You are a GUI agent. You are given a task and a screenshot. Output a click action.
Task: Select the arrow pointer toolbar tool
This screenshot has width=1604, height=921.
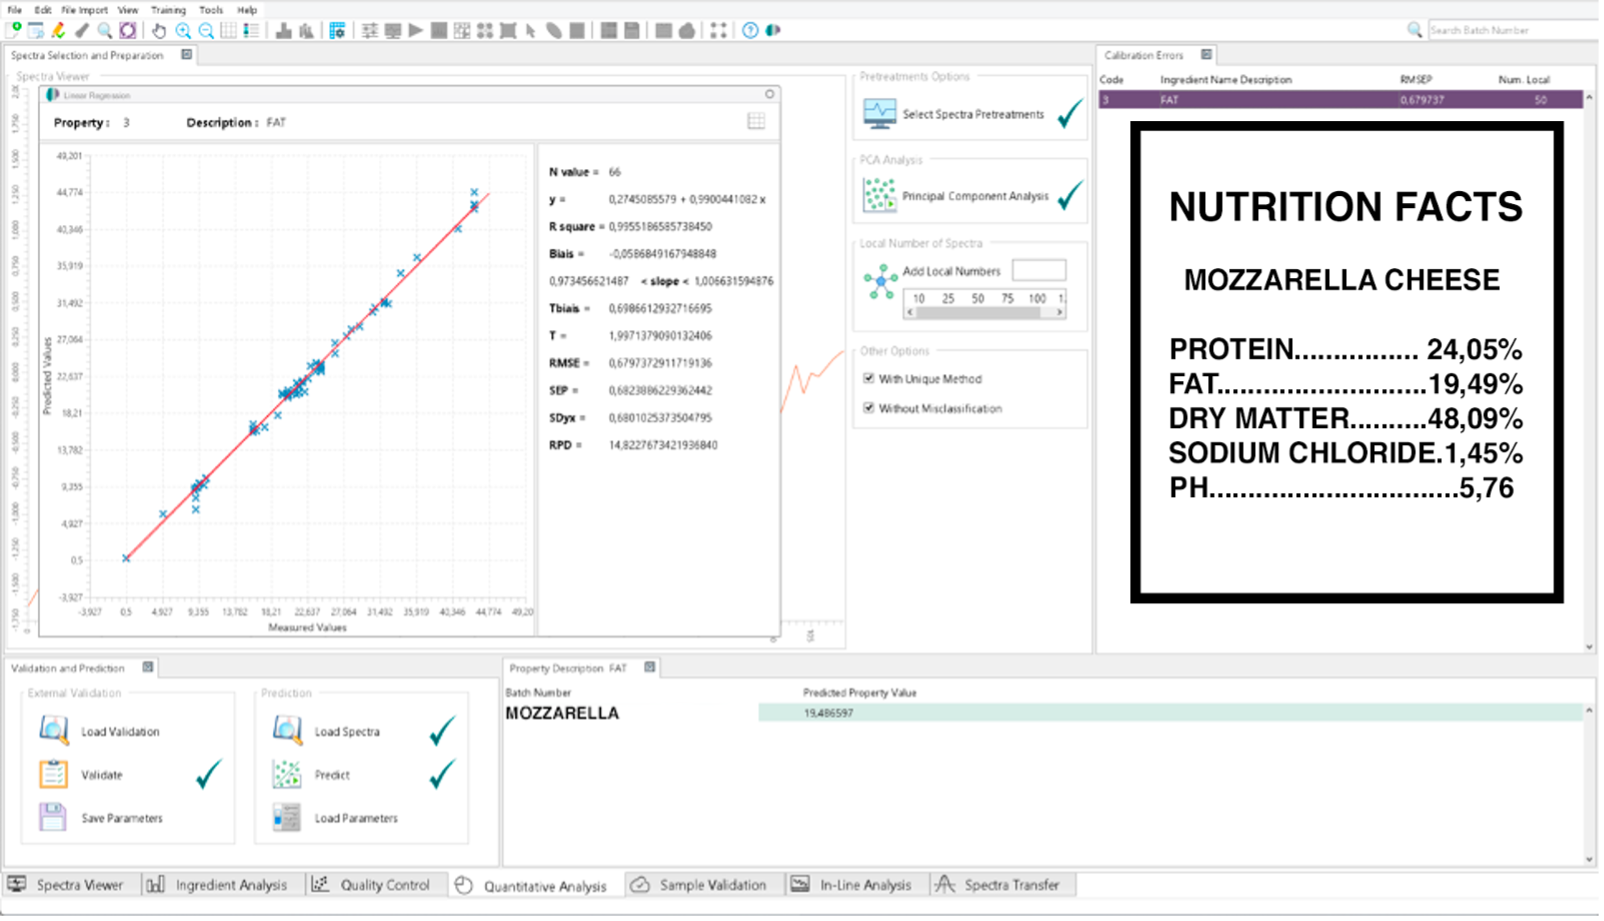pos(530,30)
